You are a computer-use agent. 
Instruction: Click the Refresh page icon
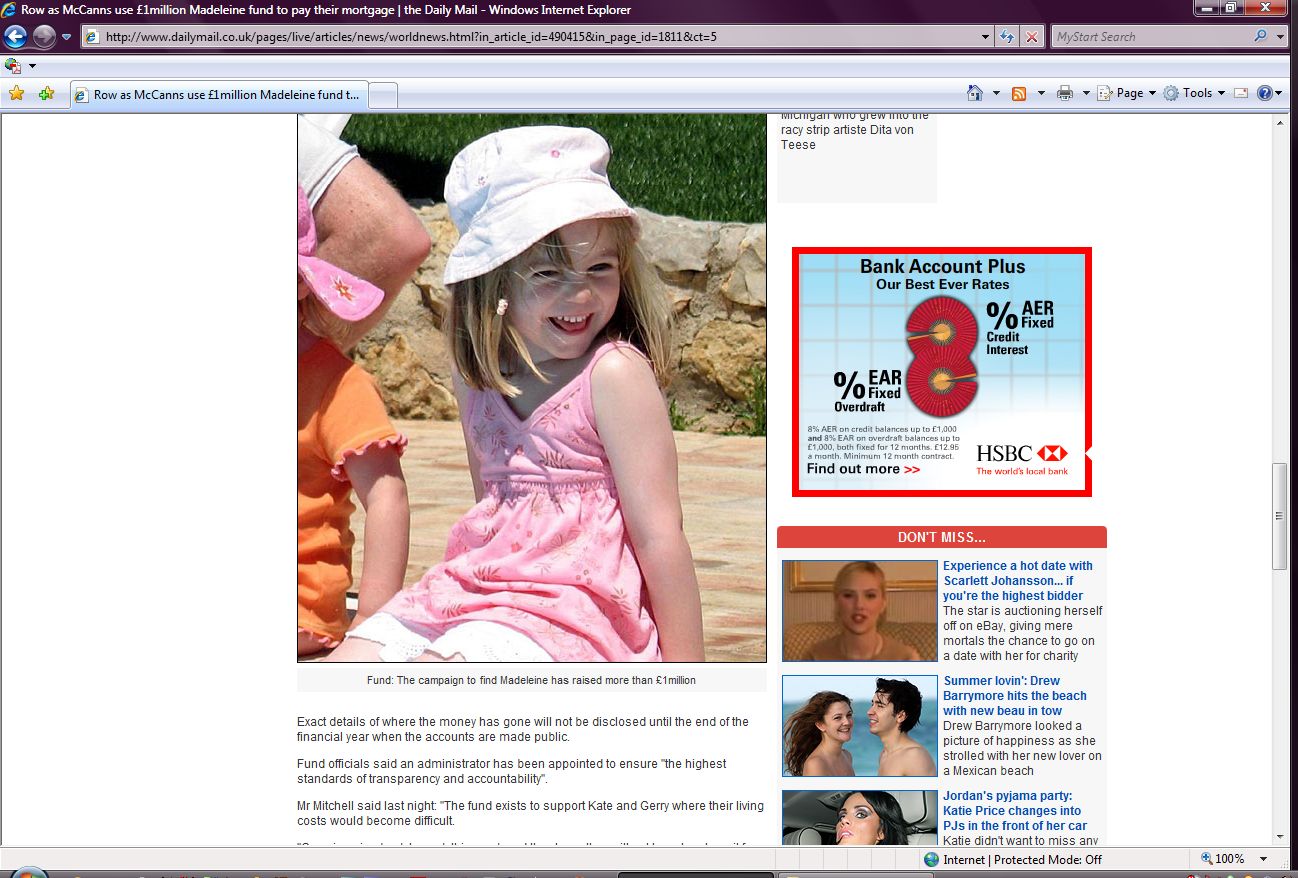(x=1008, y=37)
